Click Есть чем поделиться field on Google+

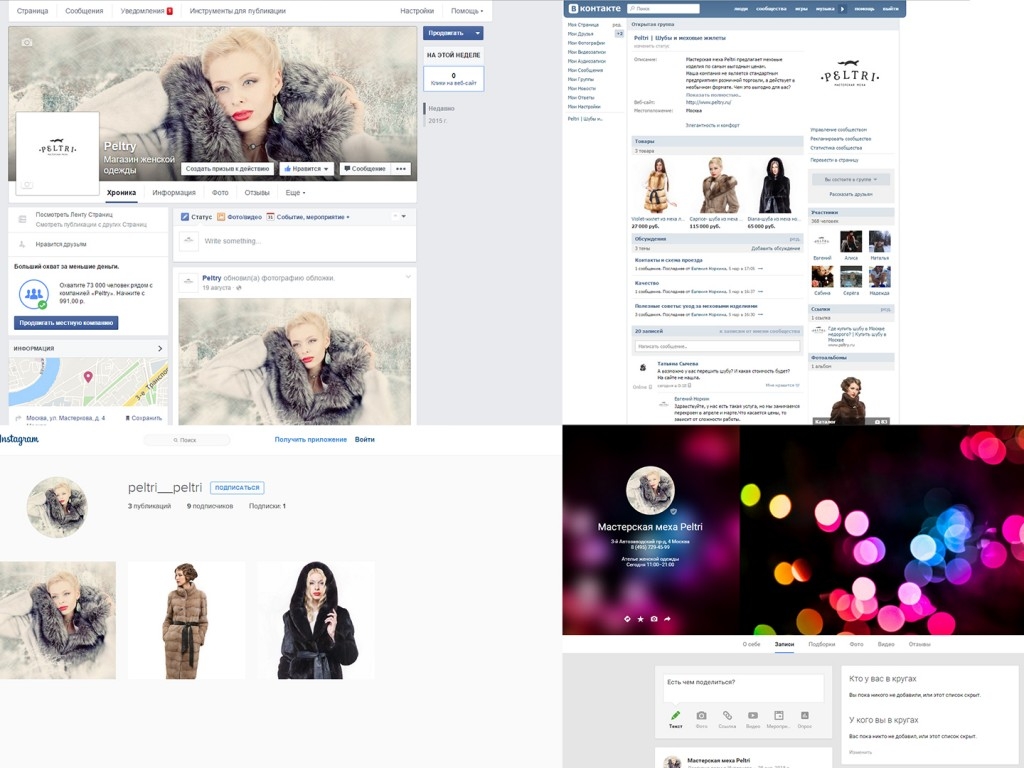coord(743,687)
